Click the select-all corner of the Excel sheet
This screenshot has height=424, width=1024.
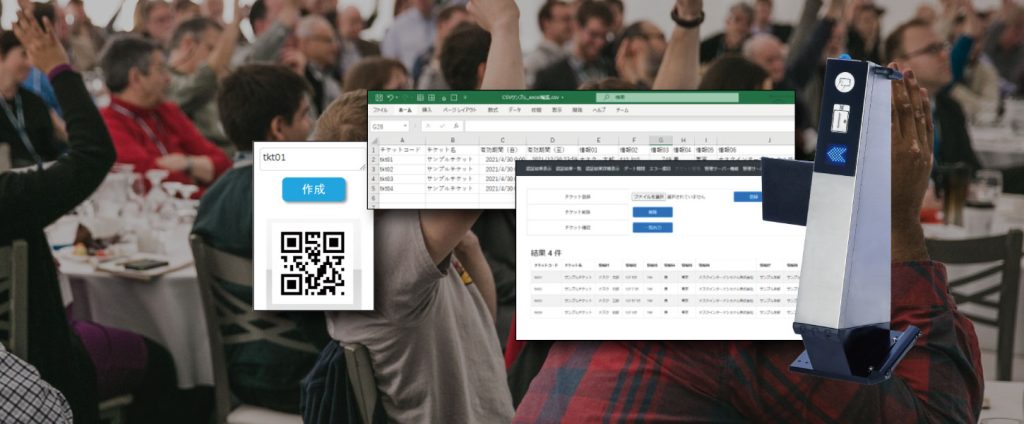tap(374, 140)
